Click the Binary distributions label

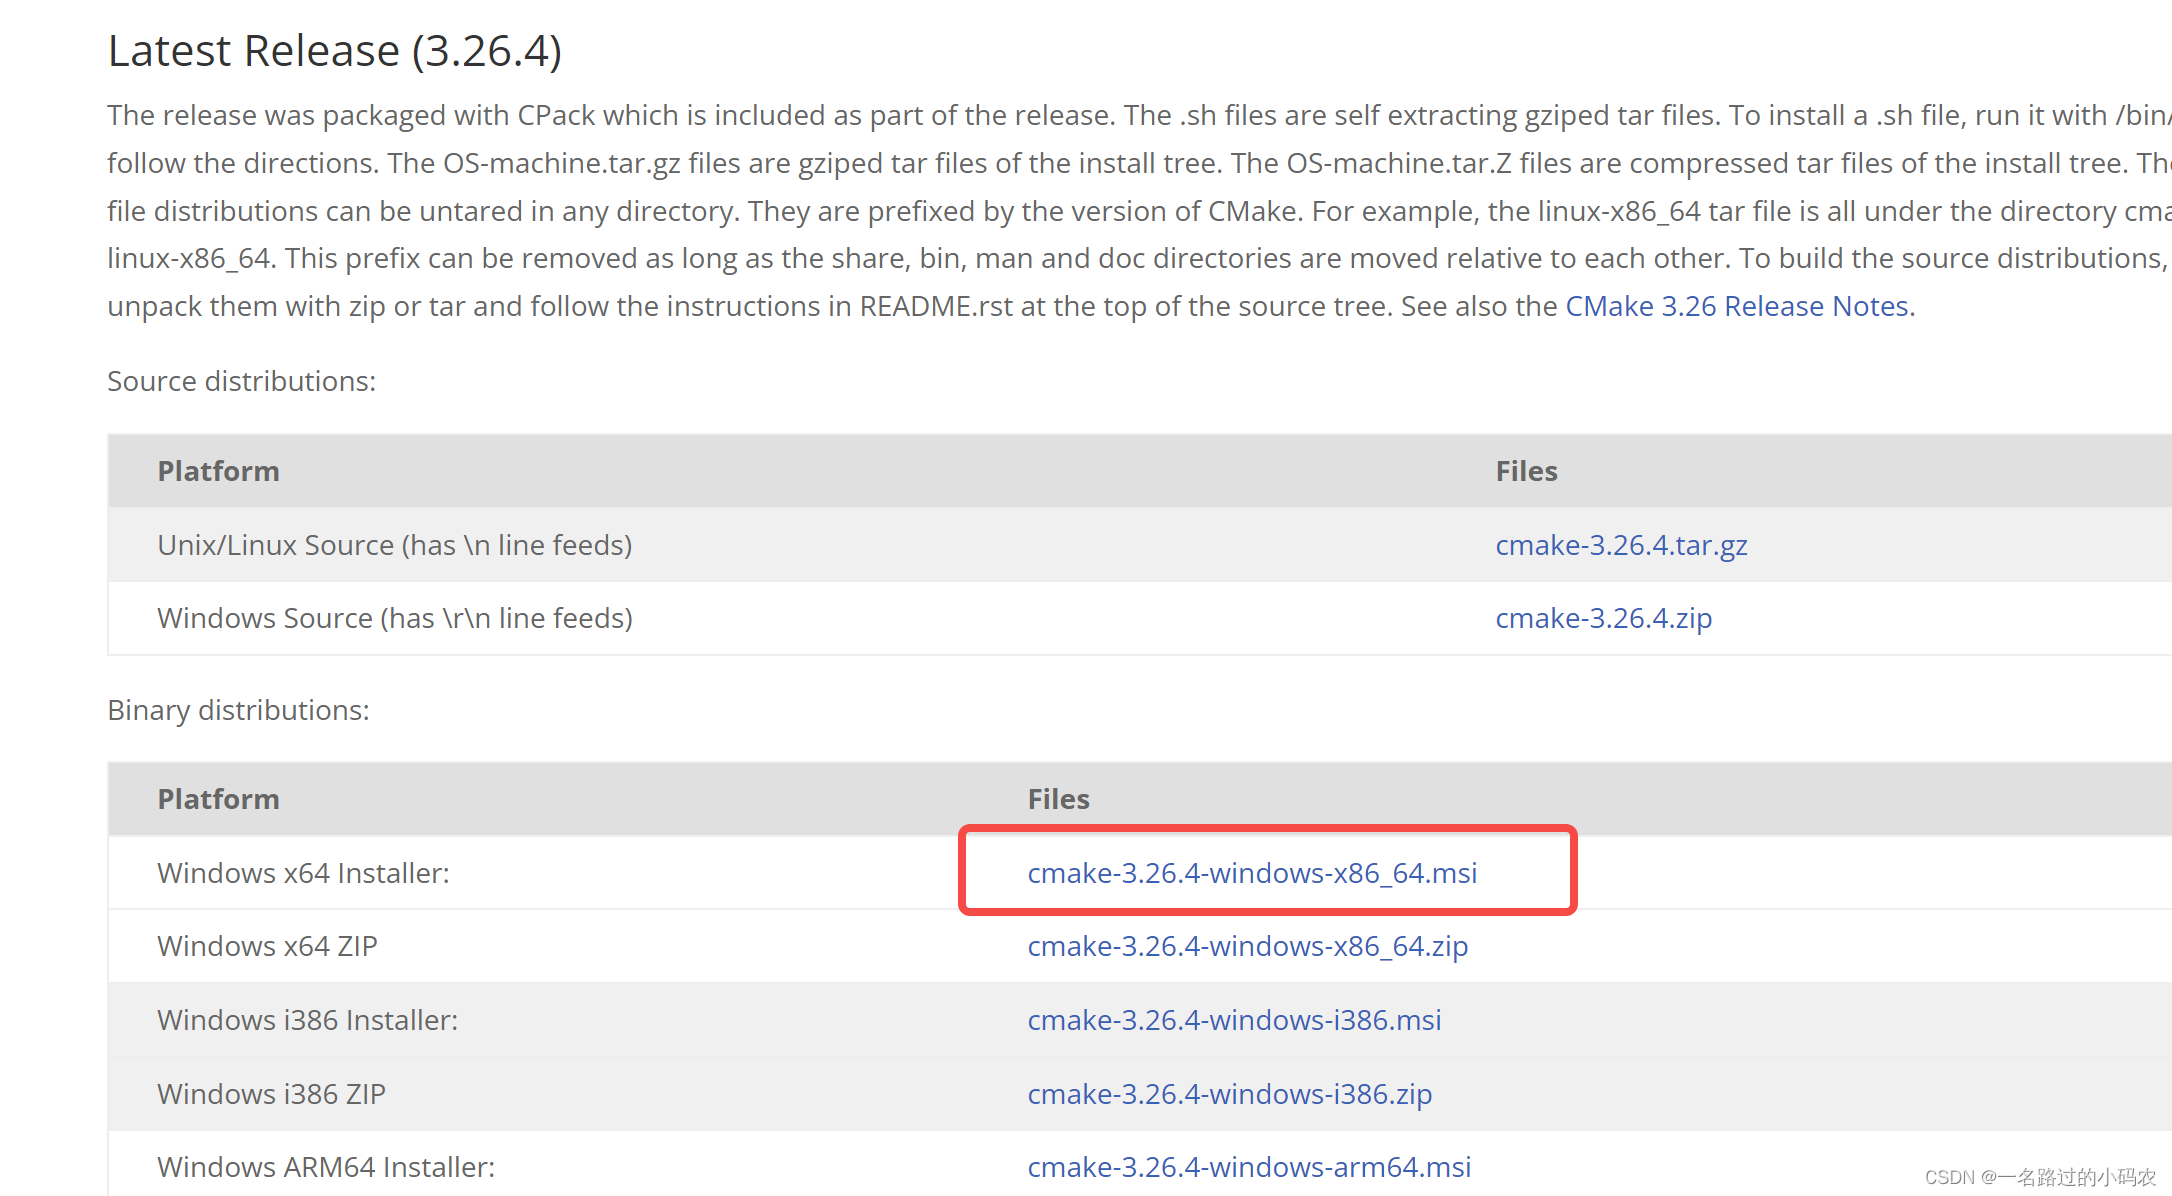click(237, 710)
